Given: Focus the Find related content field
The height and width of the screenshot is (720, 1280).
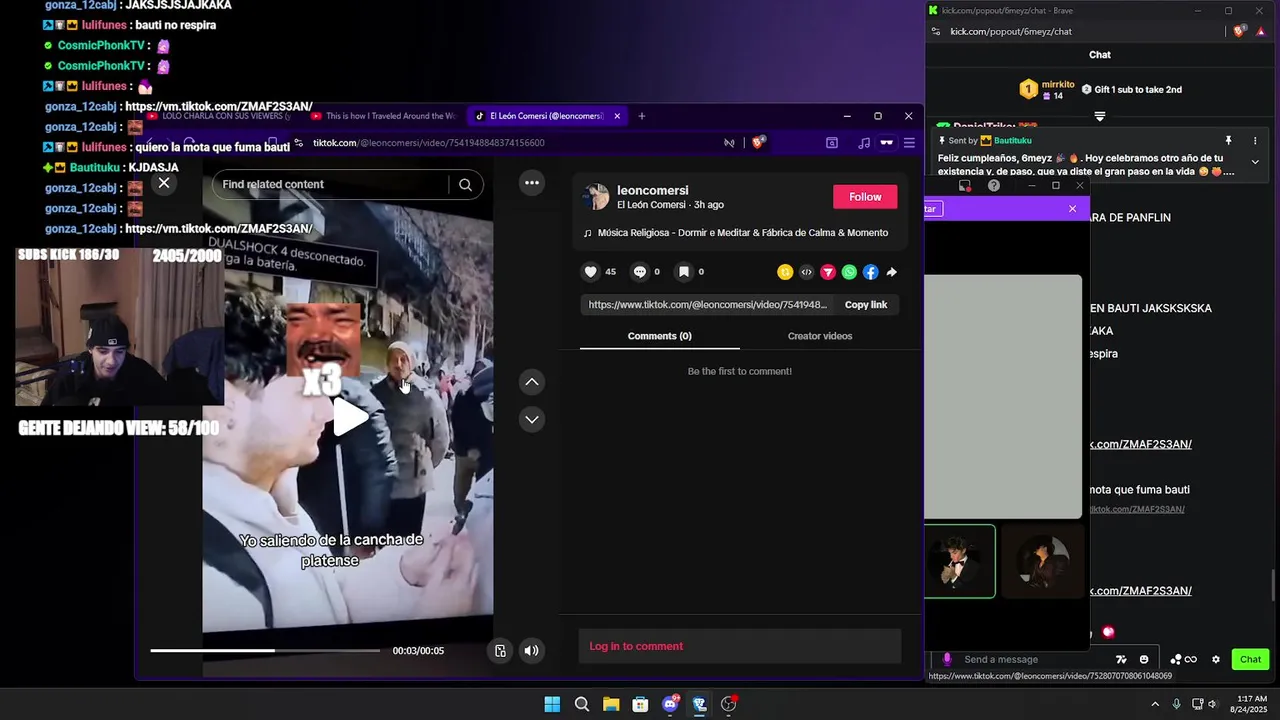Looking at the screenshot, I should pyautogui.click(x=332, y=184).
